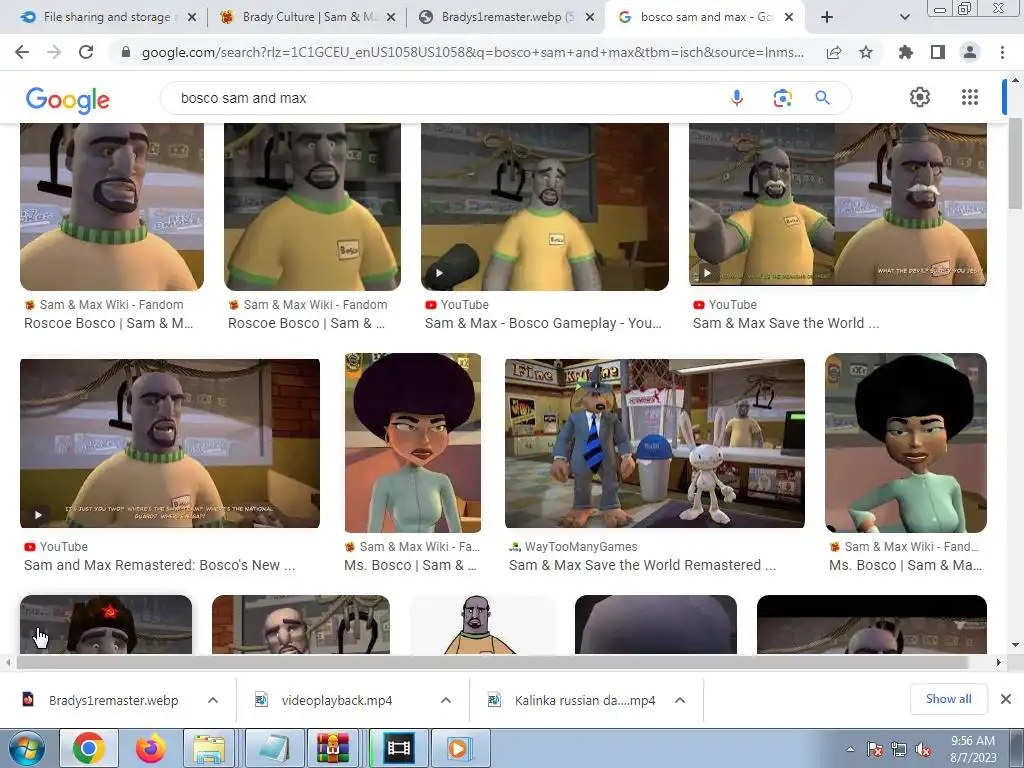Reload the current page
The width and height of the screenshot is (1024, 768).
86,52
